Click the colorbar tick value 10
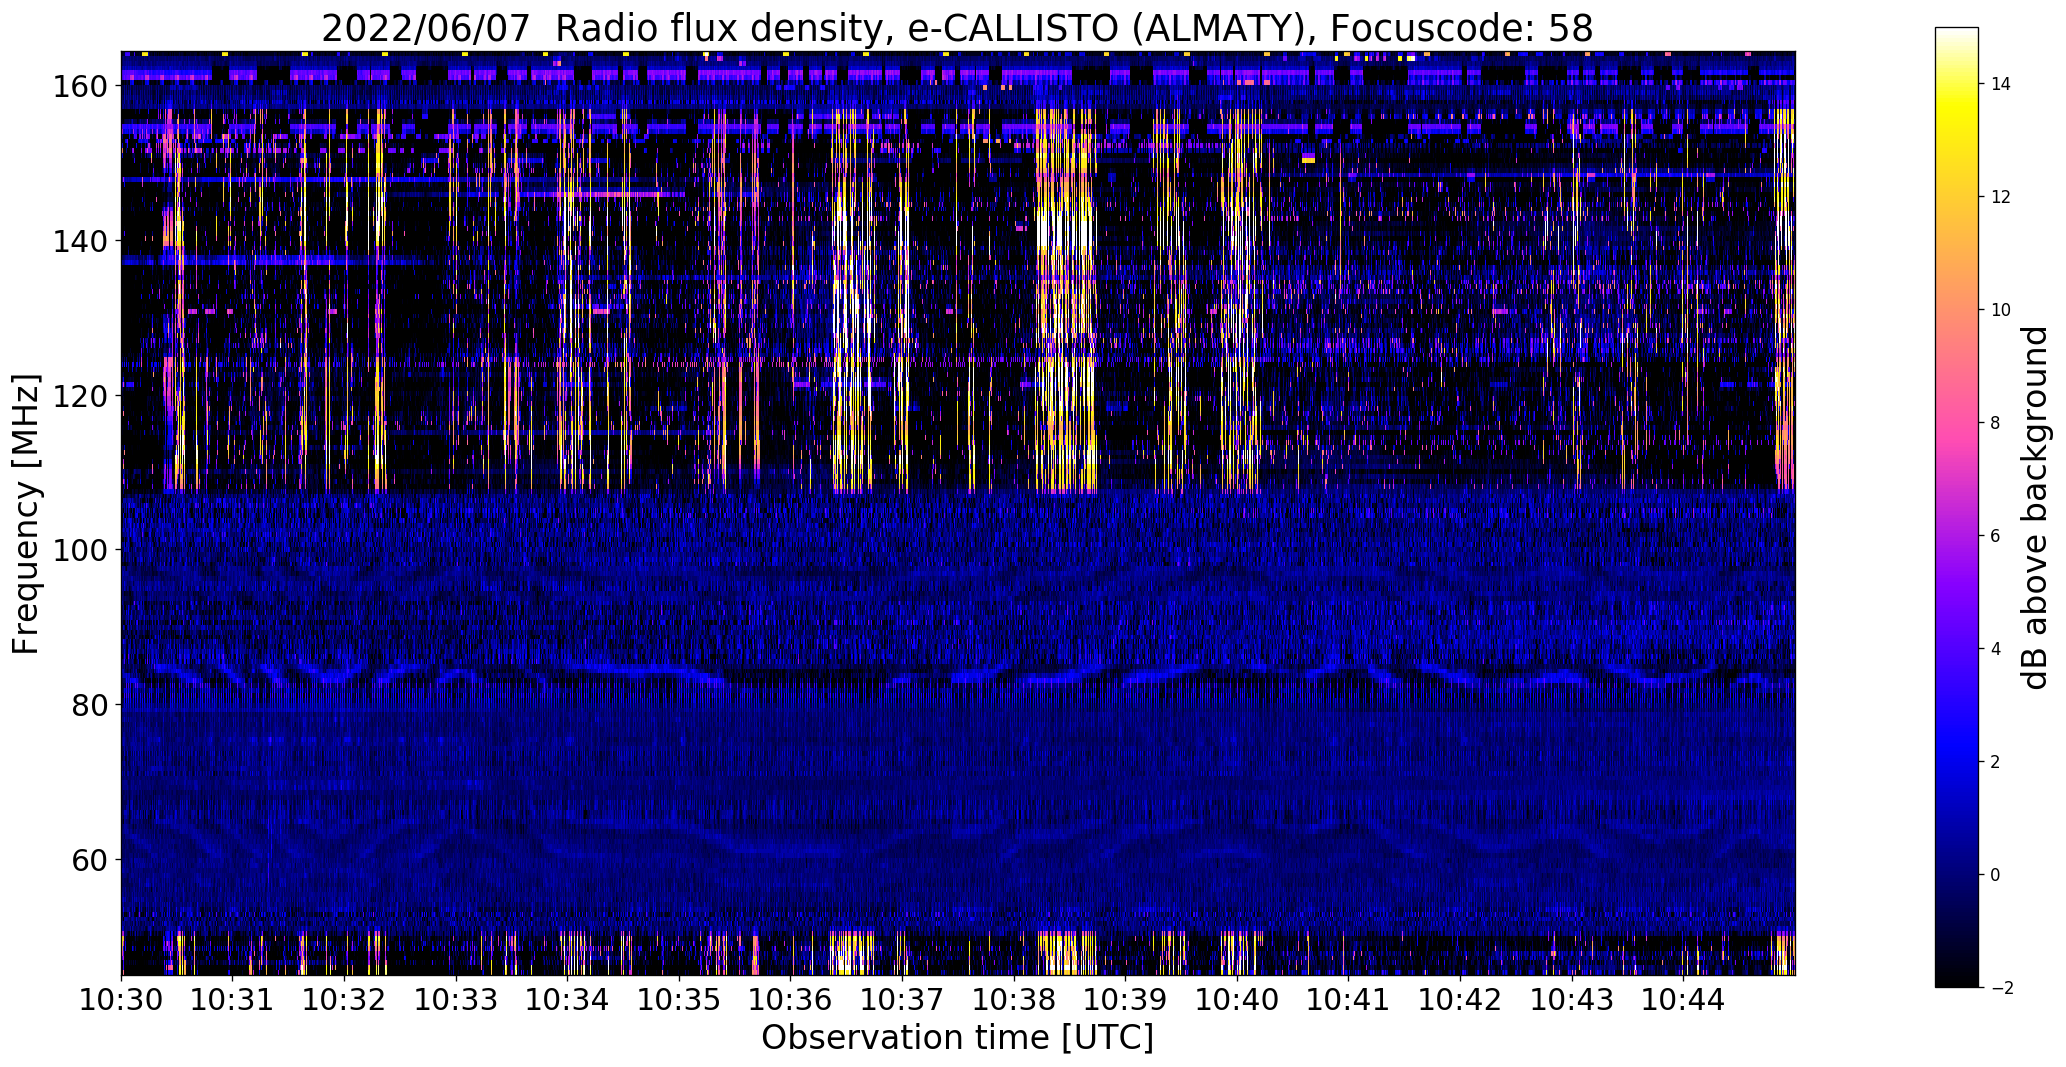The image size is (2066, 1067). [2001, 310]
